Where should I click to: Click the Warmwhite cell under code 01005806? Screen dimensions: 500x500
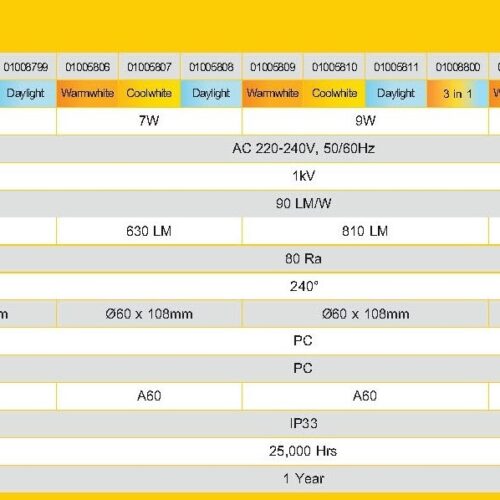coord(87,93)
